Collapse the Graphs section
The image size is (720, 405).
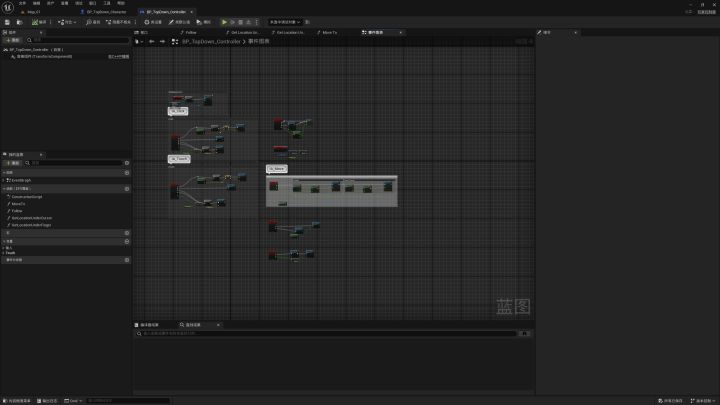[x=4, y=173]
